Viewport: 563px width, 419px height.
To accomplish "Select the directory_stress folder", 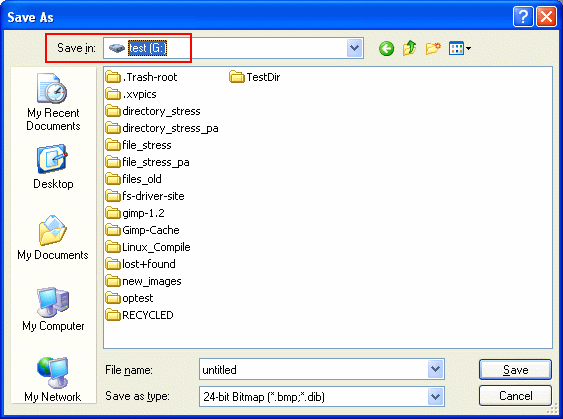I will coord(153,111).
